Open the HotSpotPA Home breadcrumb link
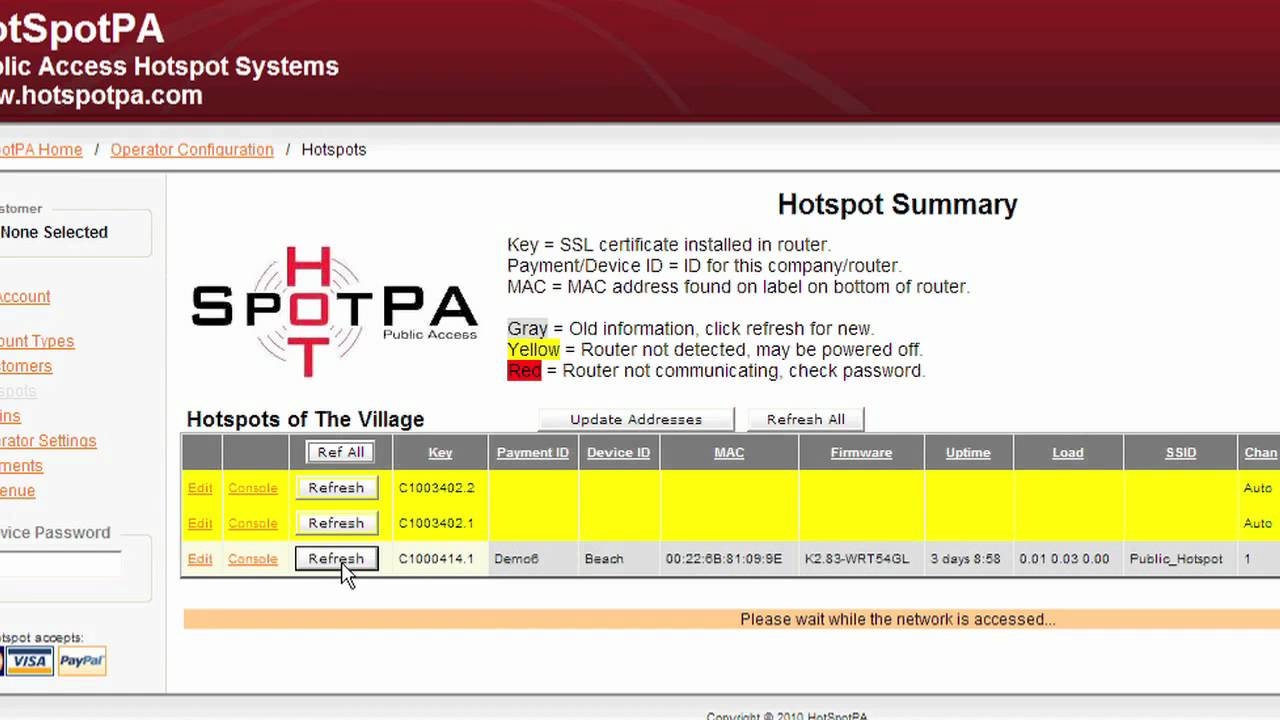 click(41, 149)
